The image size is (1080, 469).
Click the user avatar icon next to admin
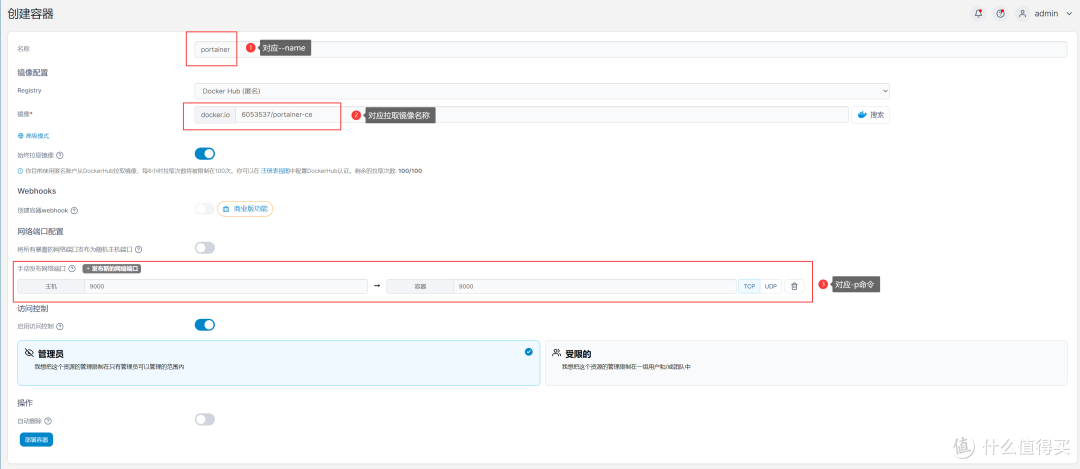click(1023, 13)
